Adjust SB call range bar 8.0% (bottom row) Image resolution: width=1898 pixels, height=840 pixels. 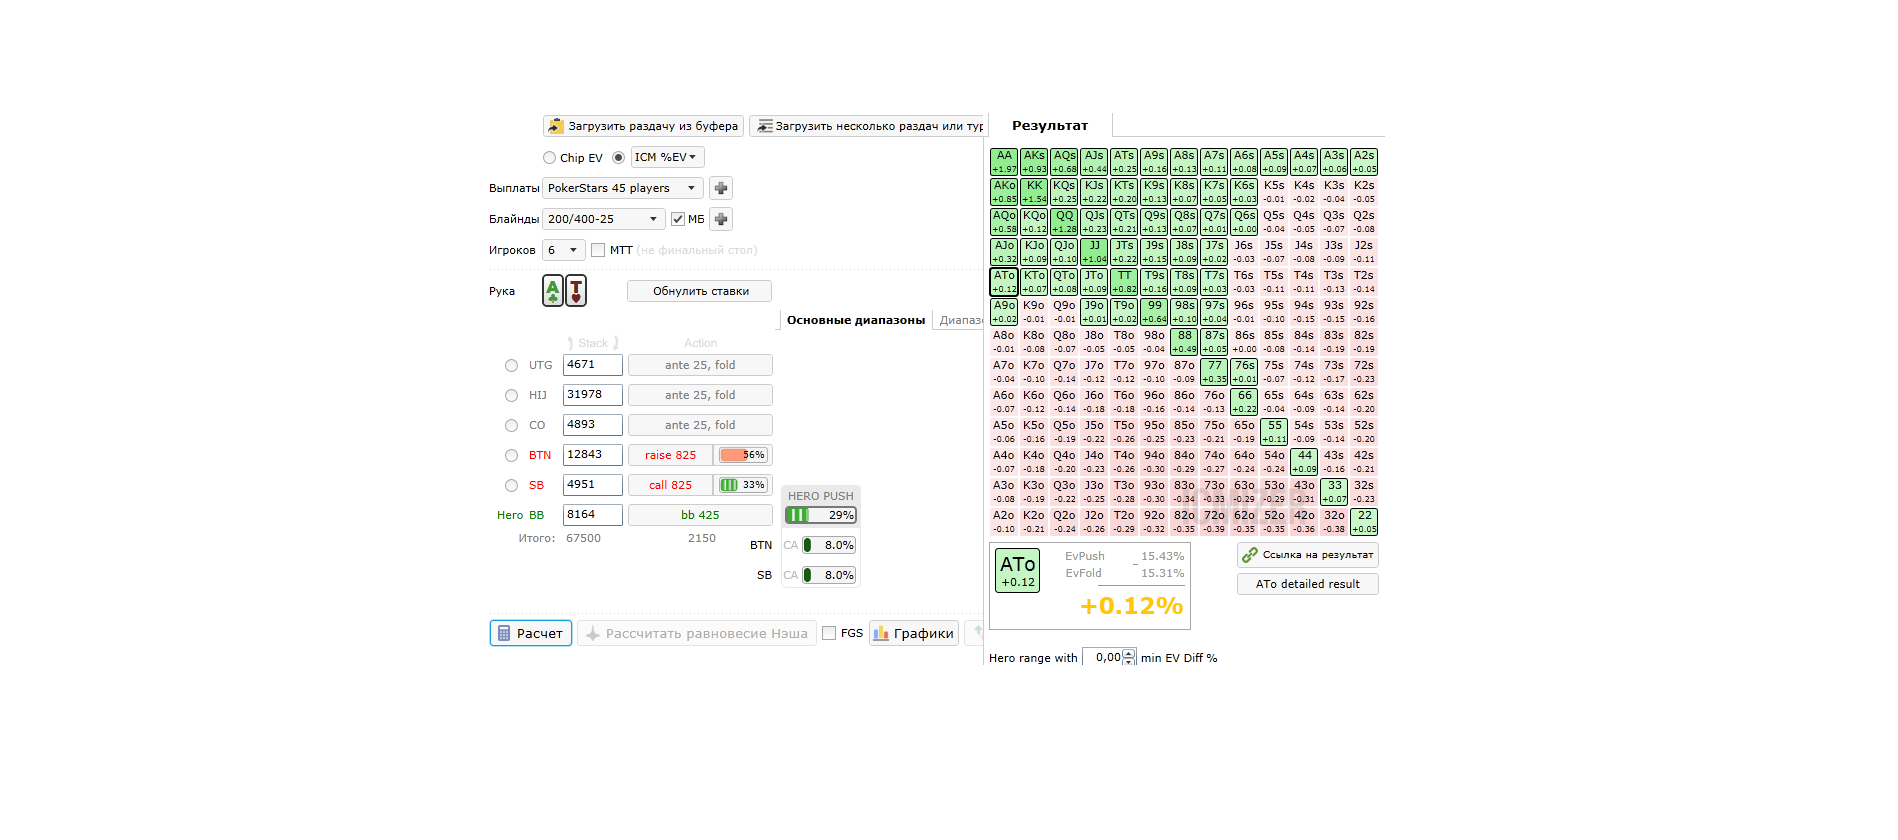[x=829, y=575]
